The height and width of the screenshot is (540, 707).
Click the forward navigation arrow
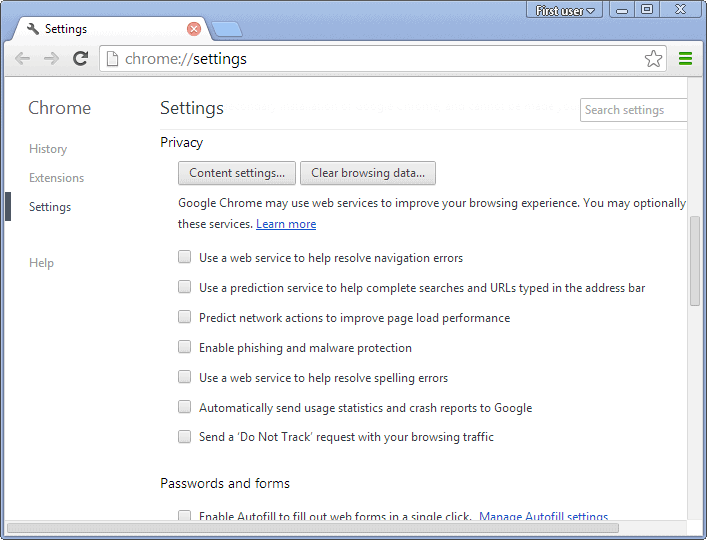51,59
